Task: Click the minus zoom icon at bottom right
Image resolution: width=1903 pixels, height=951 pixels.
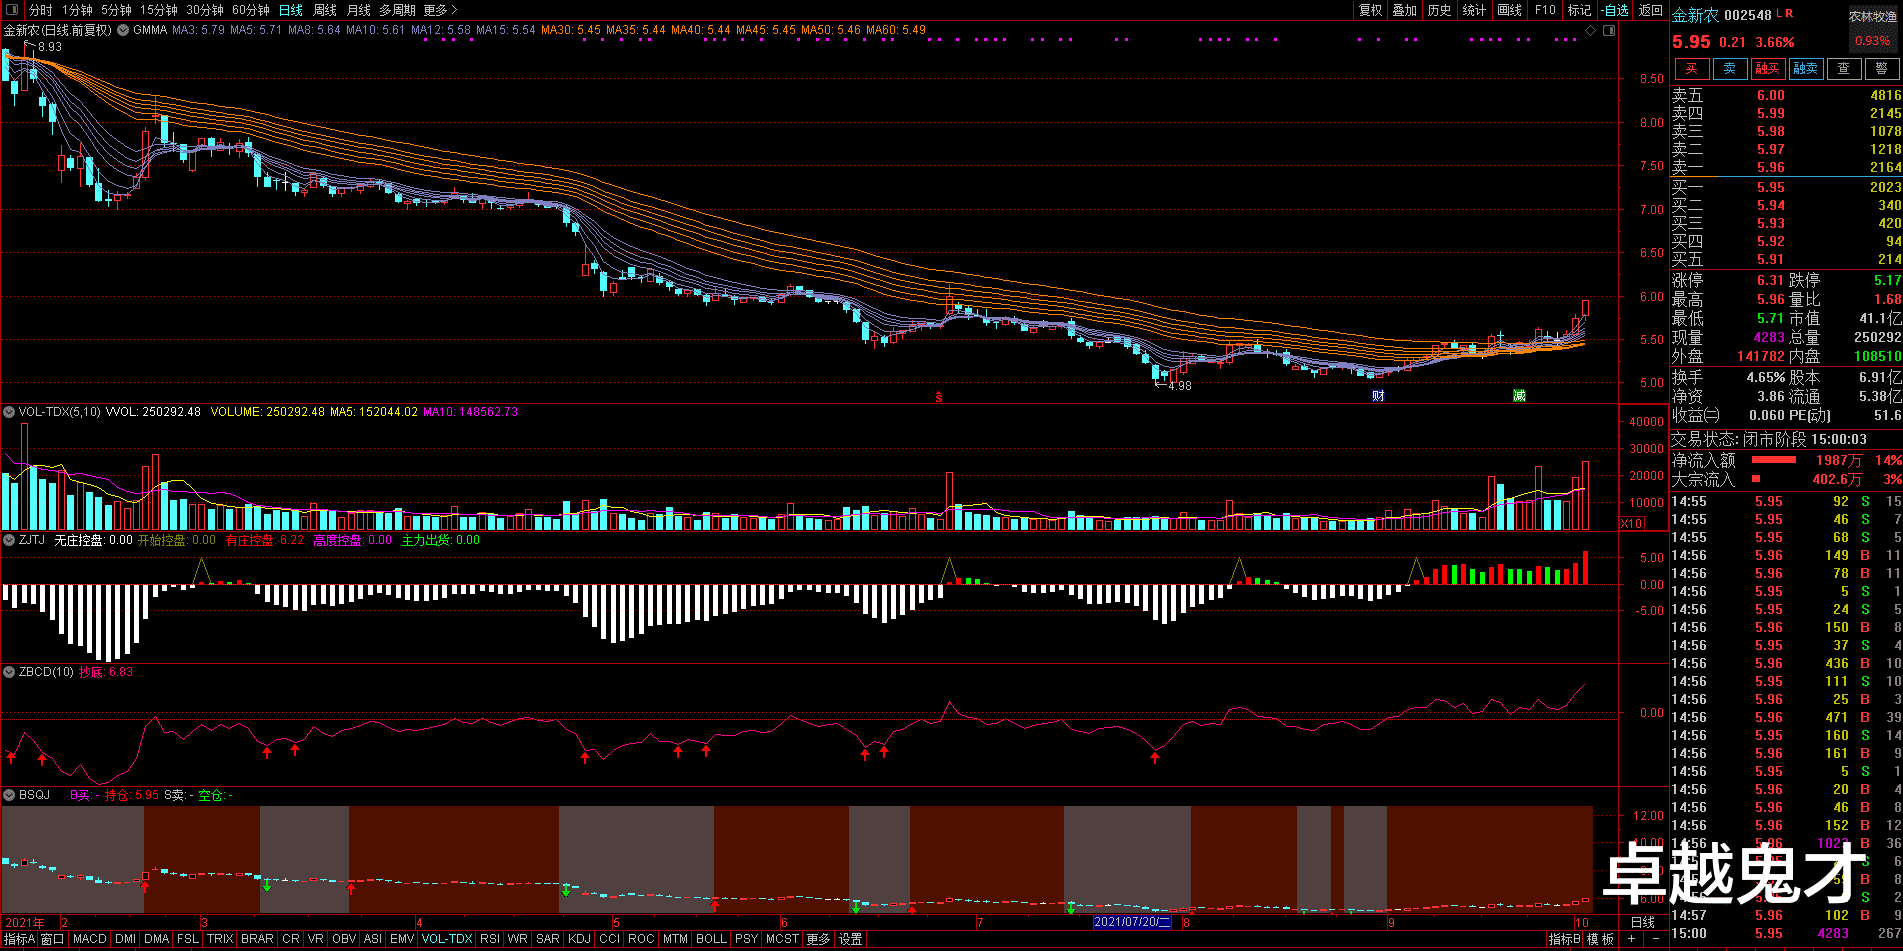Action: coord(1655,939)
